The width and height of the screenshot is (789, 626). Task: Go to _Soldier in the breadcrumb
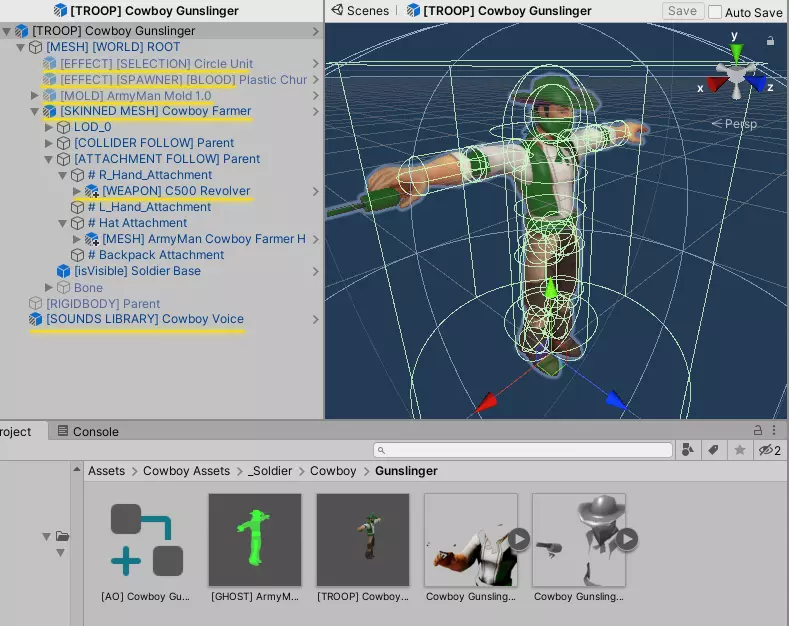(x=270, y=471)
